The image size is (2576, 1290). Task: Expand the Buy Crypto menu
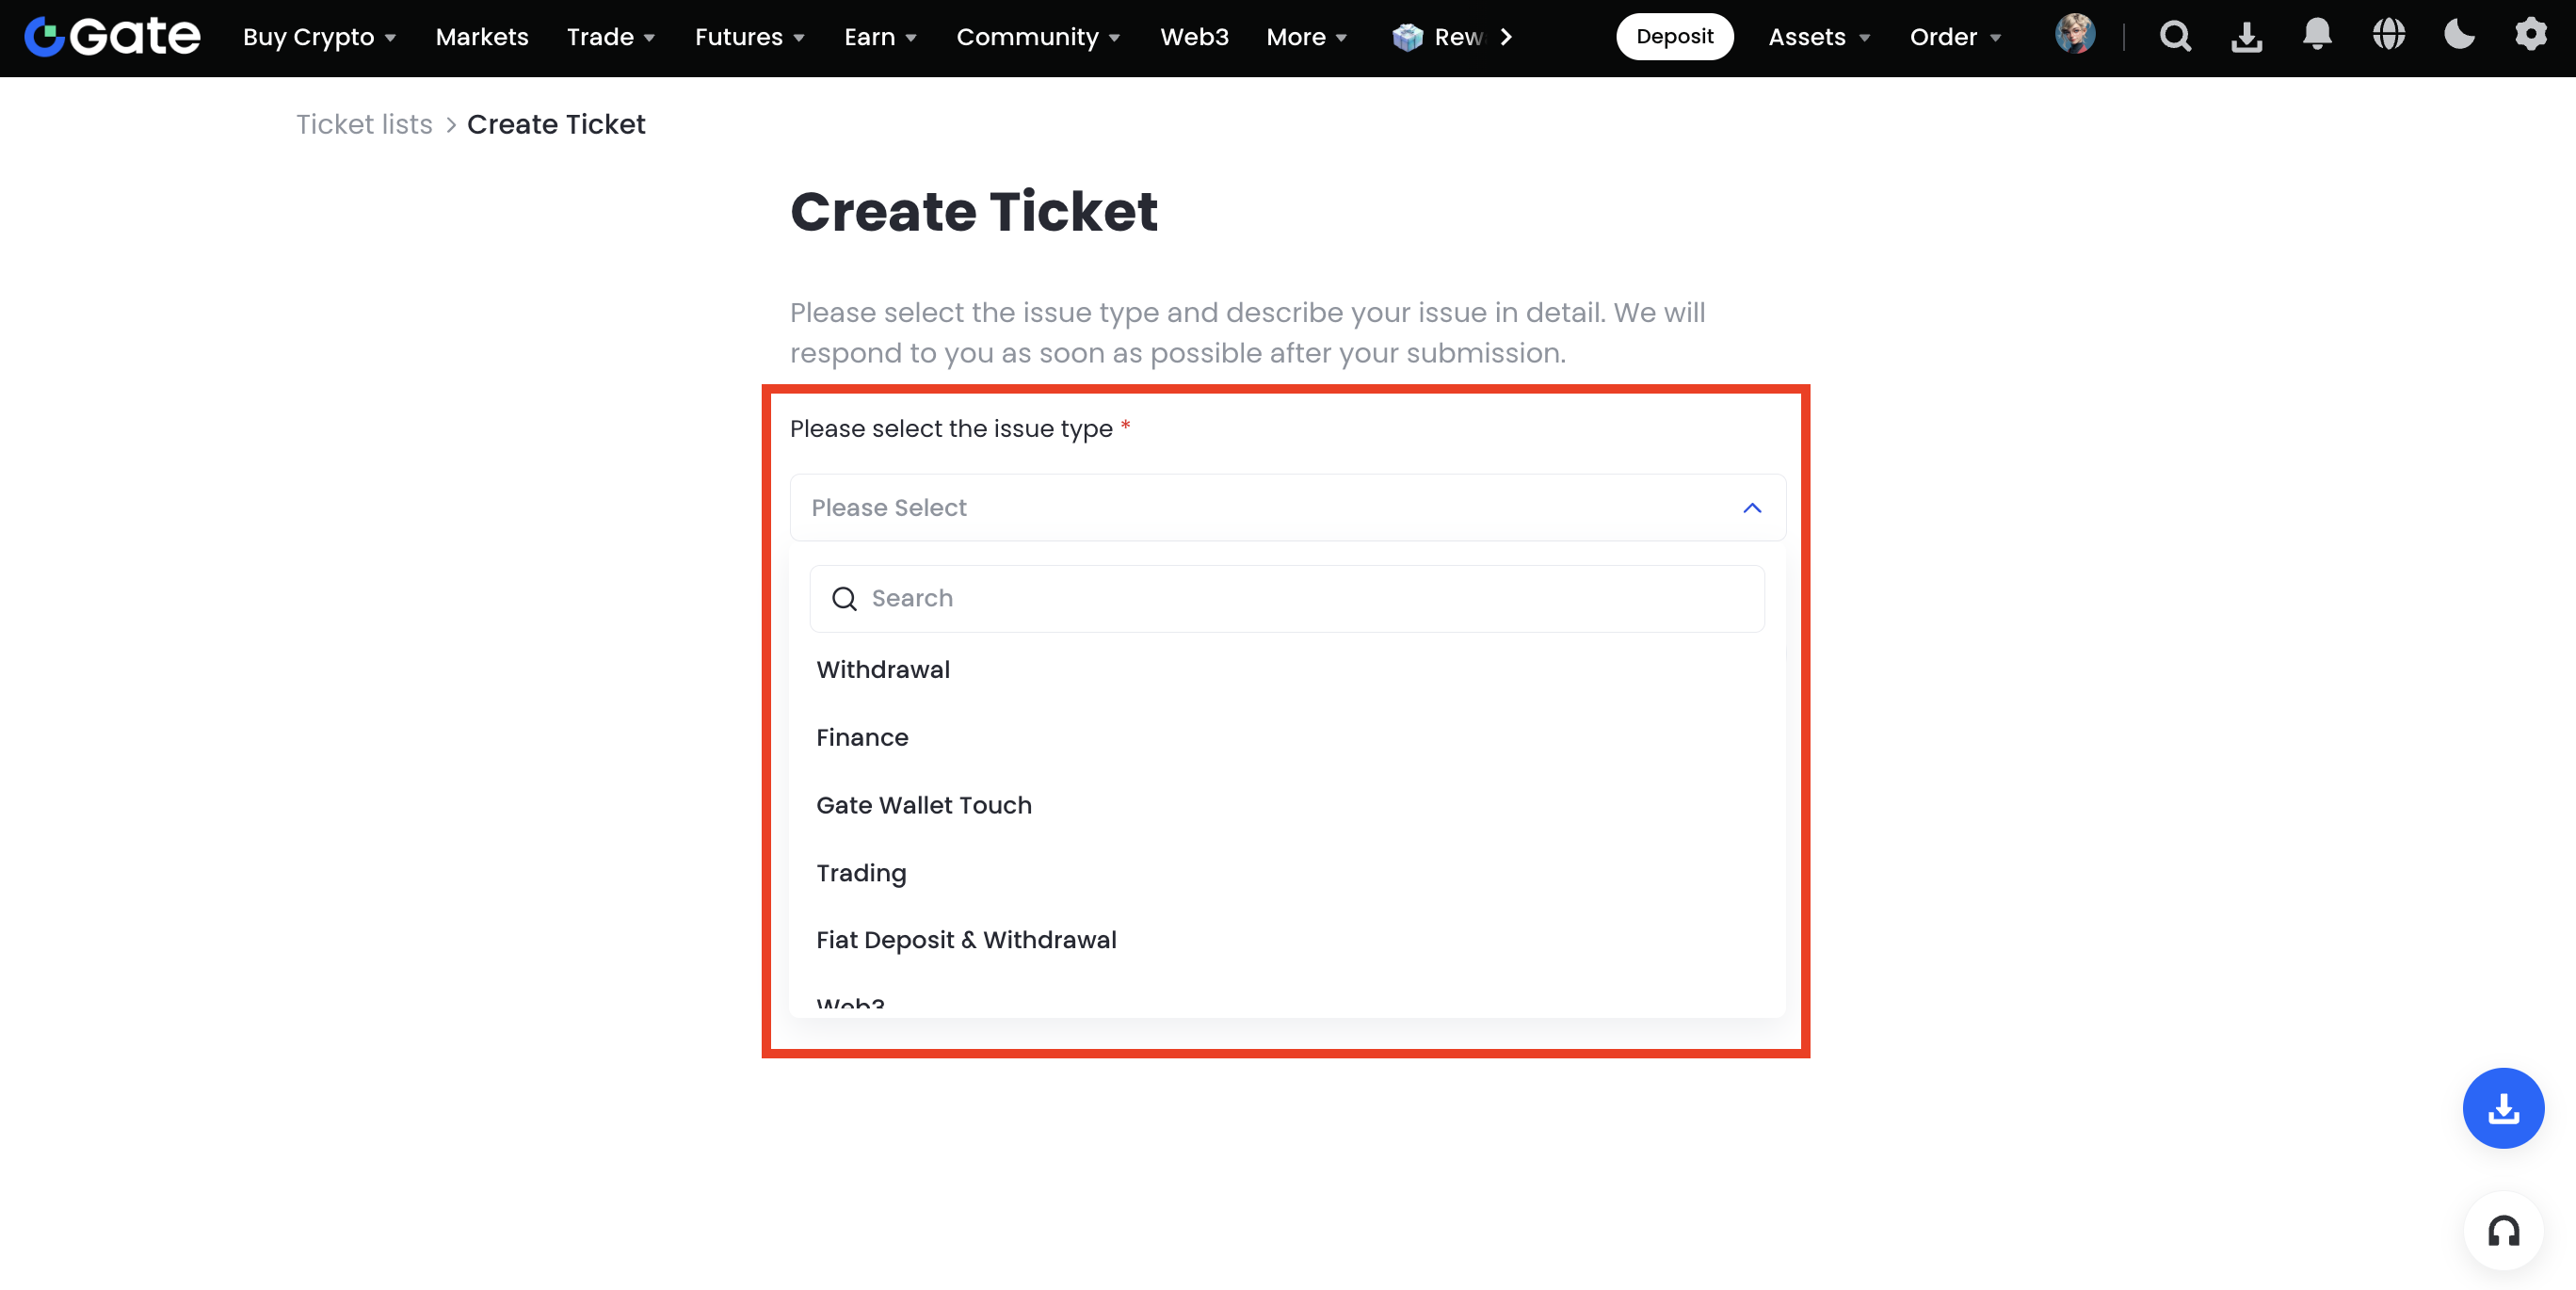319,37
